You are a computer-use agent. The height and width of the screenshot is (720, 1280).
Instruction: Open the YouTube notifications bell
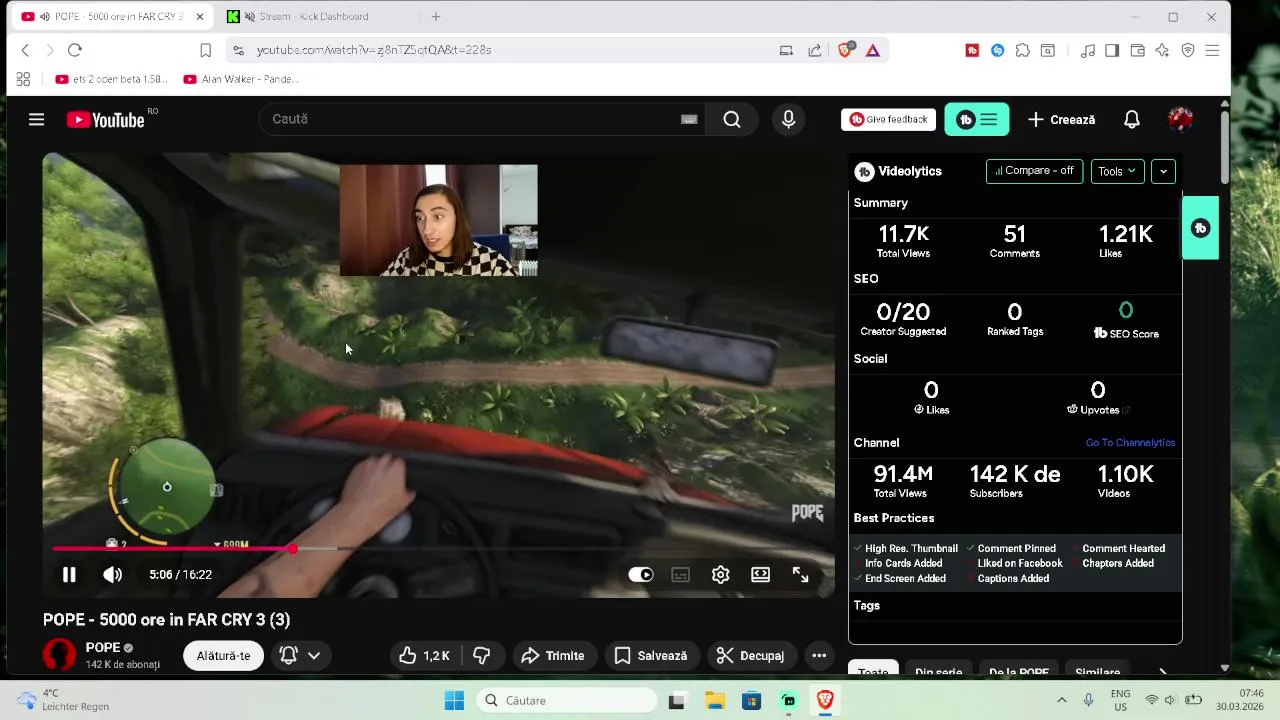coord(1132,120)
